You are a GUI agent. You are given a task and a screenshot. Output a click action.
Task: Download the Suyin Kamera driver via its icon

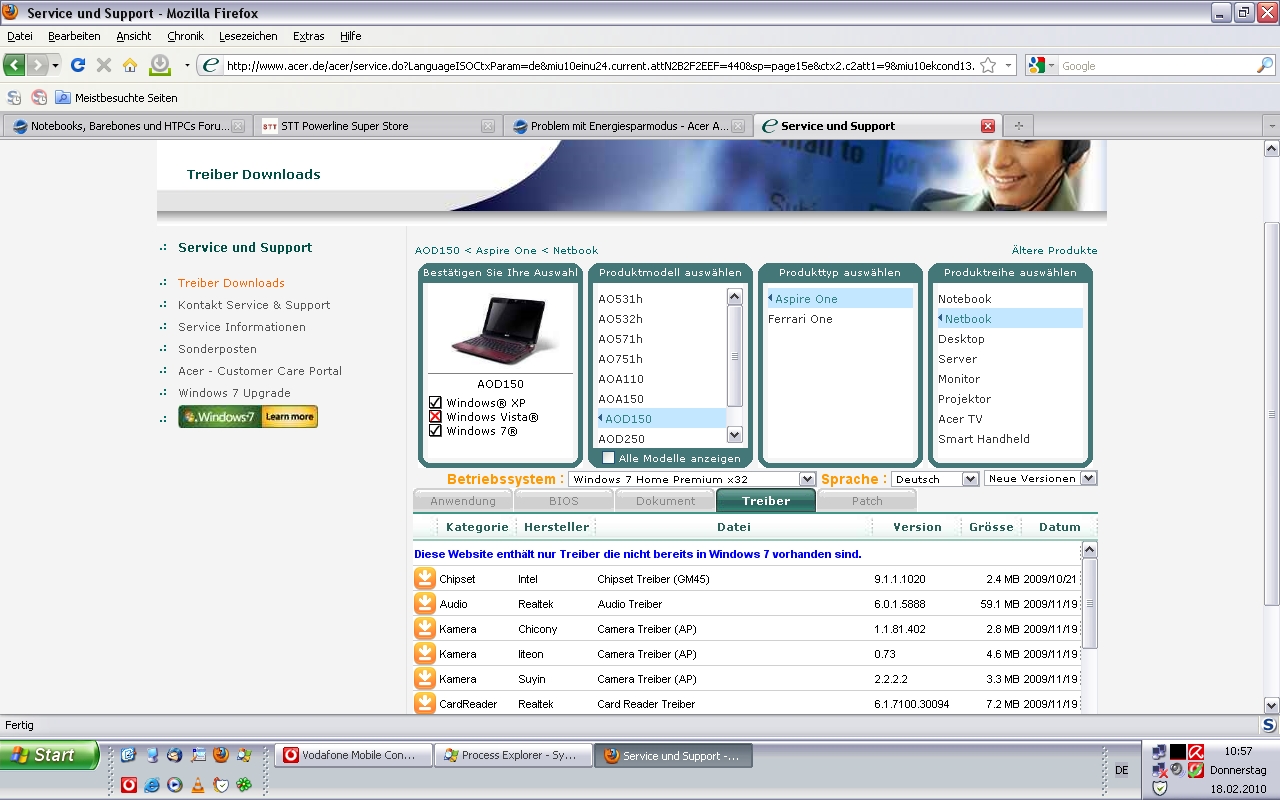[x=425, y=679]
